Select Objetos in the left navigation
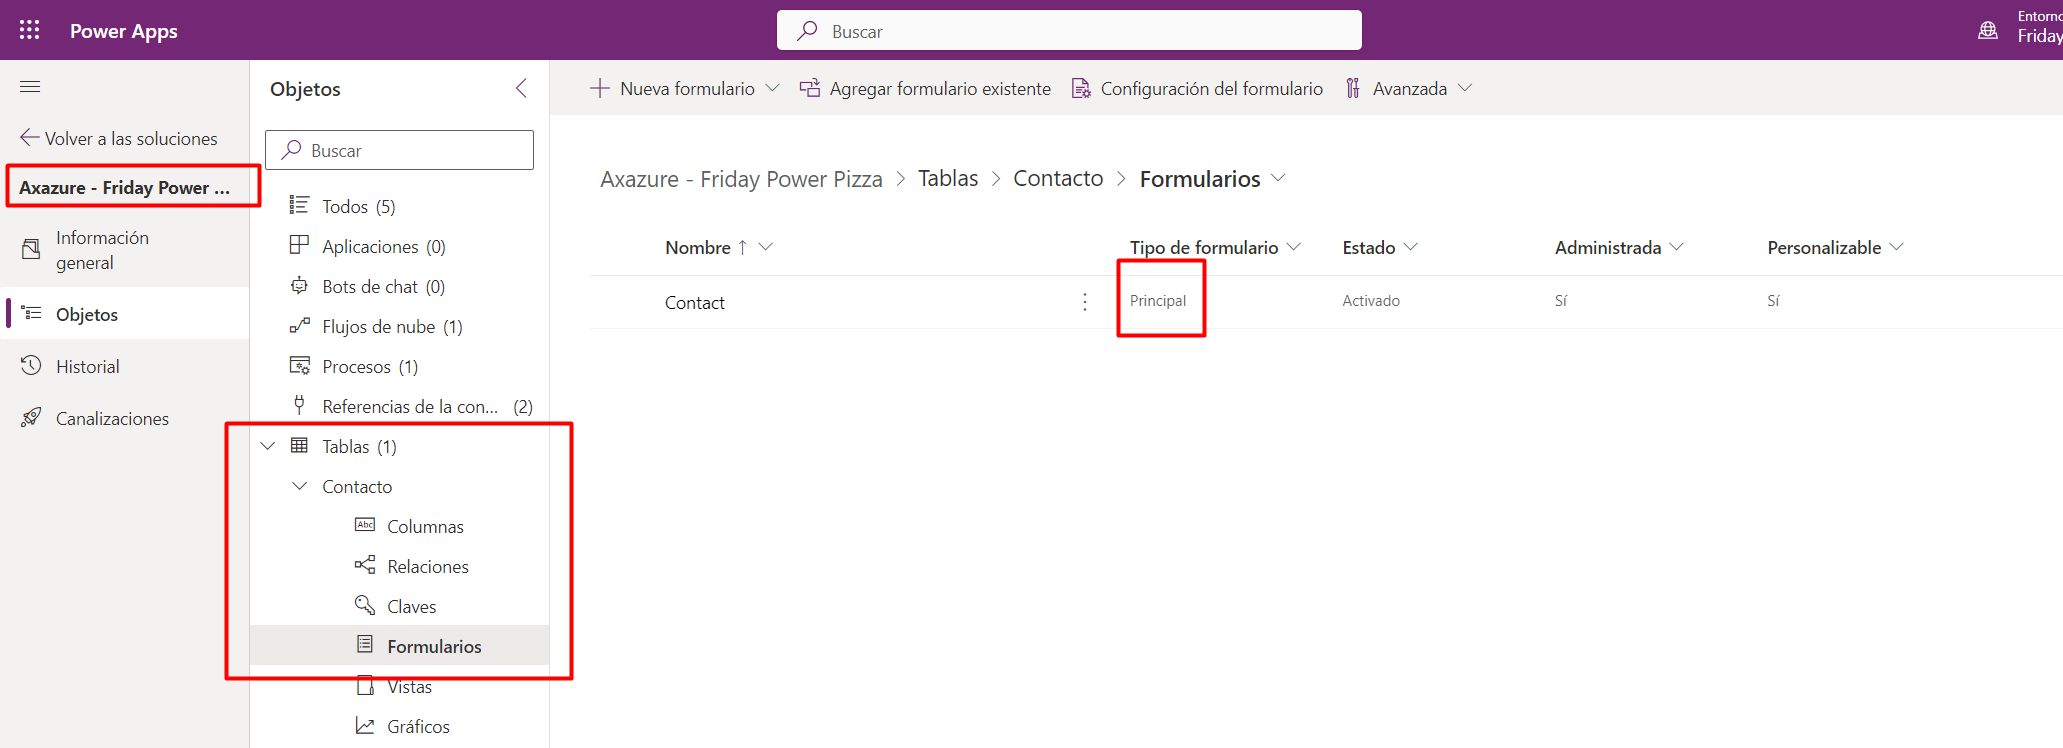This screenshot has width=2063, height=748. [125, 314]
